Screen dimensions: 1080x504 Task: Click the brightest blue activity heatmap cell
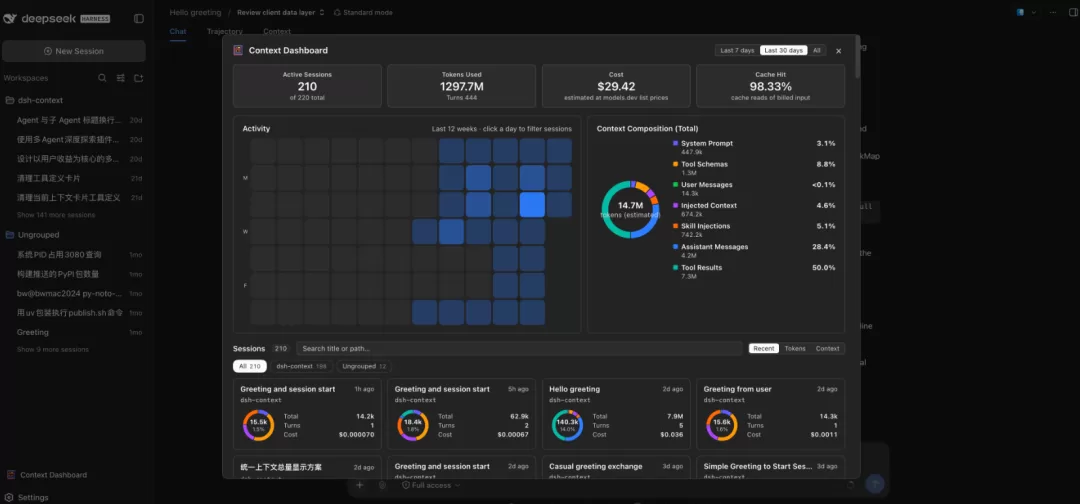pyautogui.click(x=532, y=204)
